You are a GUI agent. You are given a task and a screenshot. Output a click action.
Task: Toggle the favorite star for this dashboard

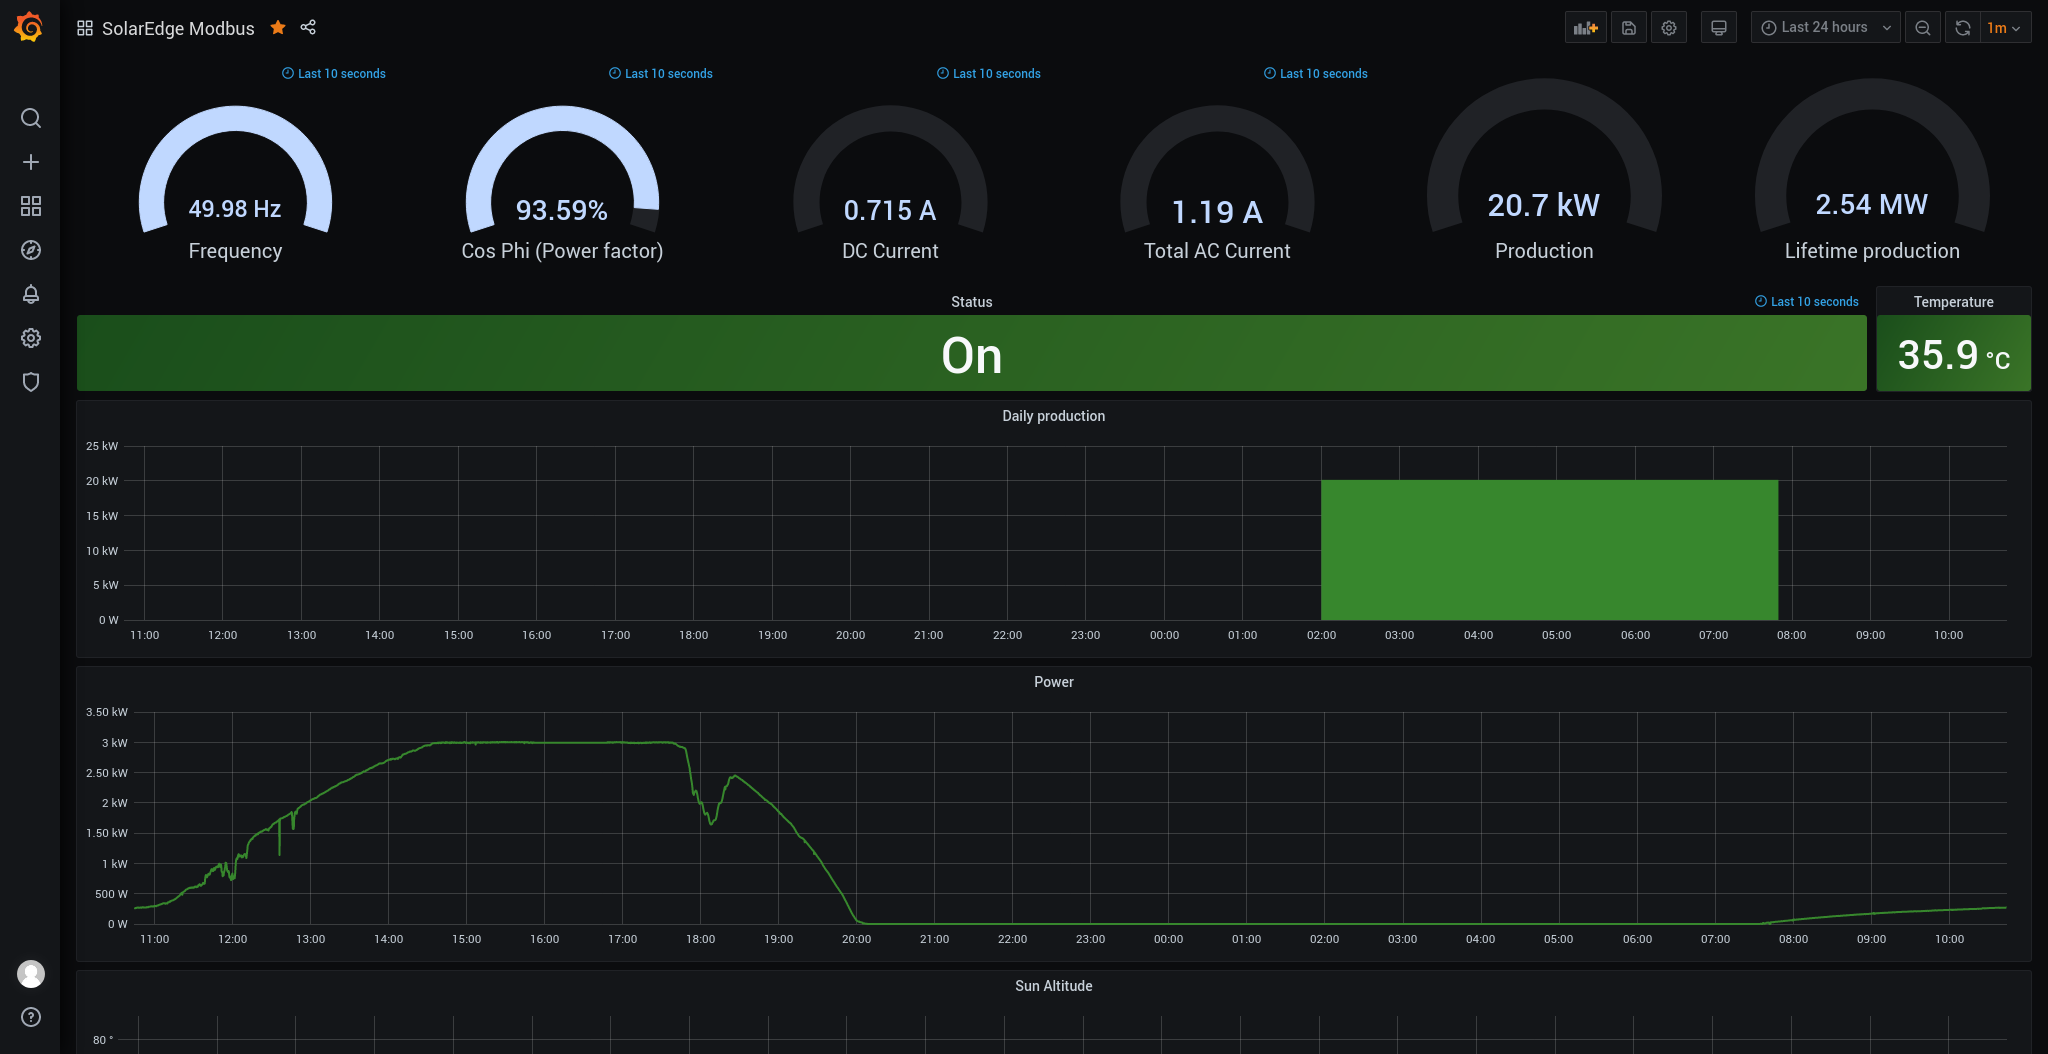[278, 27]
